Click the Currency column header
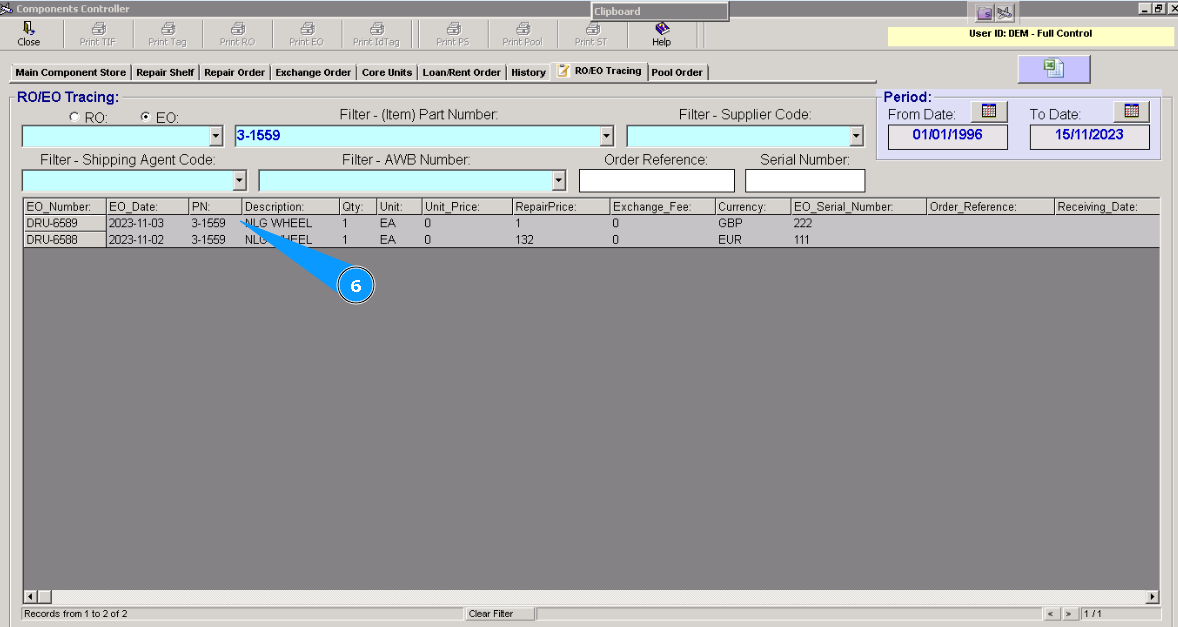1178x627 pixels. [753, 206]
